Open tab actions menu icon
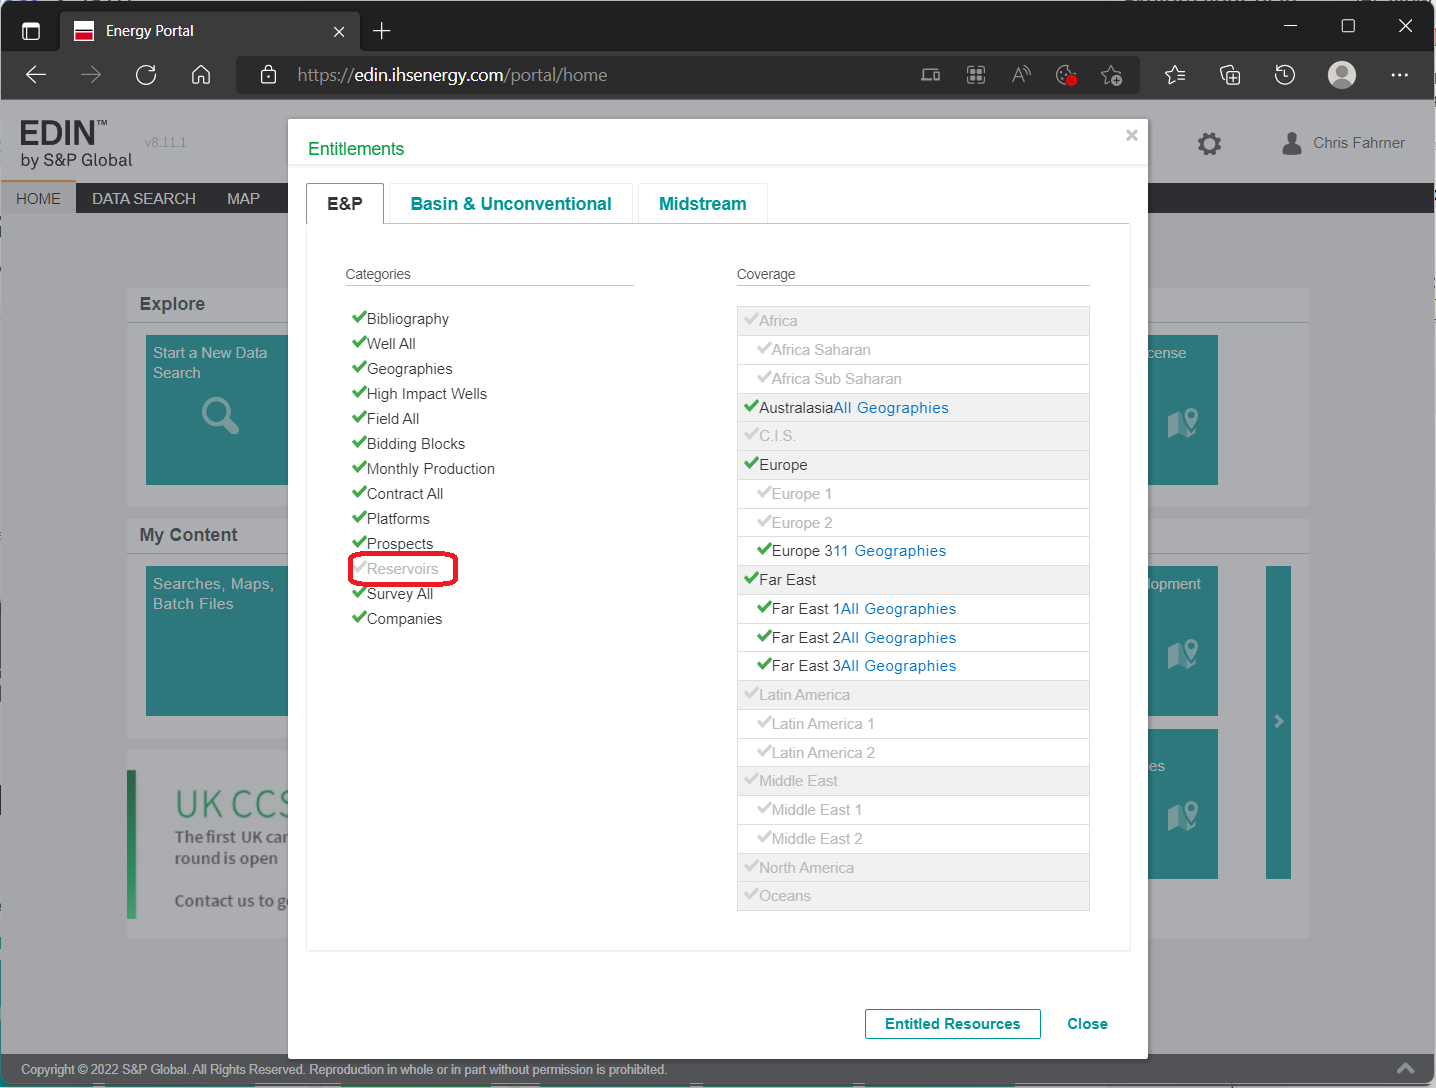The height and width of the screenshot is (1088, 1436). coord(31,31)
